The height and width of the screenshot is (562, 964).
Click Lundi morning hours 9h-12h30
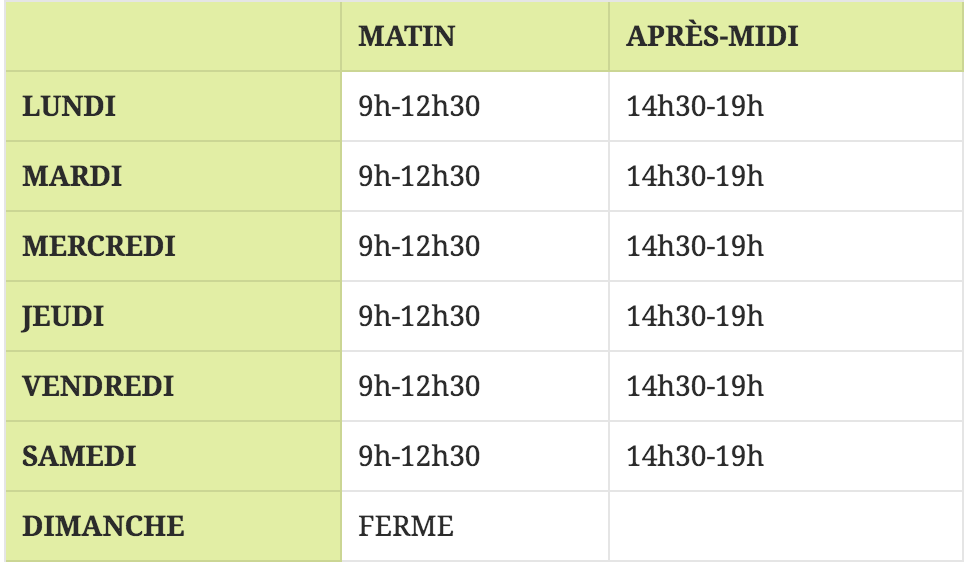(x=419, y=106)
